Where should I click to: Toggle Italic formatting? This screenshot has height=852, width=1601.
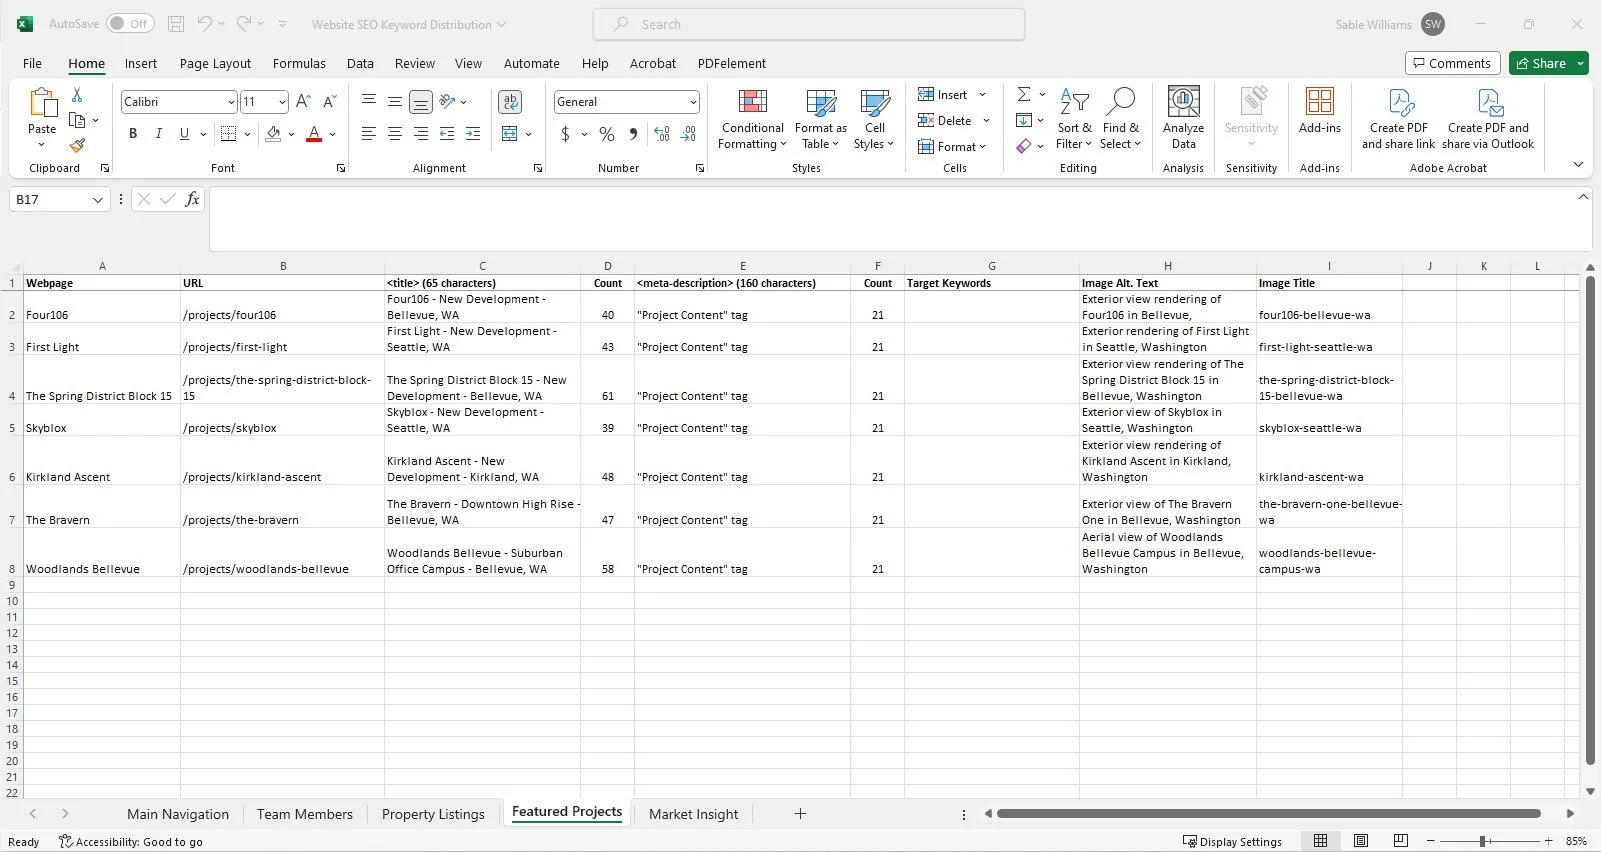(158, 134)
